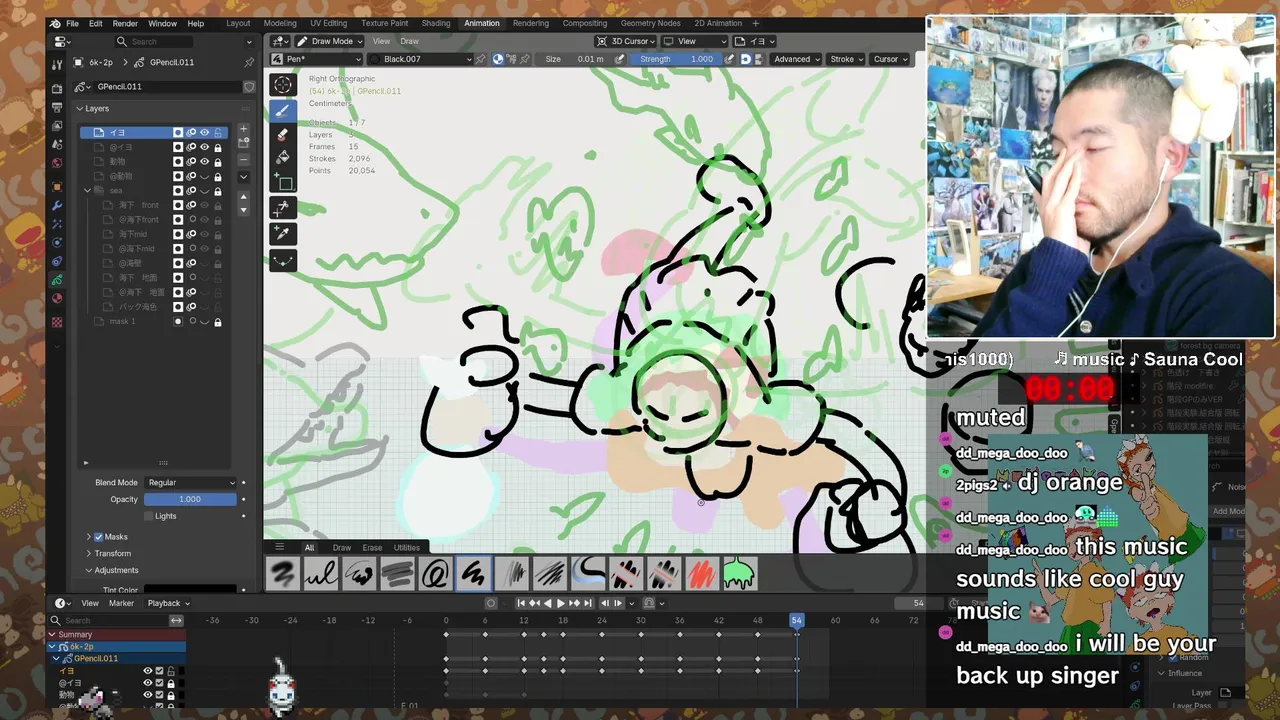This screenshot has width=1280, height=720.
Task: Toggle the lock on sea group
Action: click(x=218, y=190)
